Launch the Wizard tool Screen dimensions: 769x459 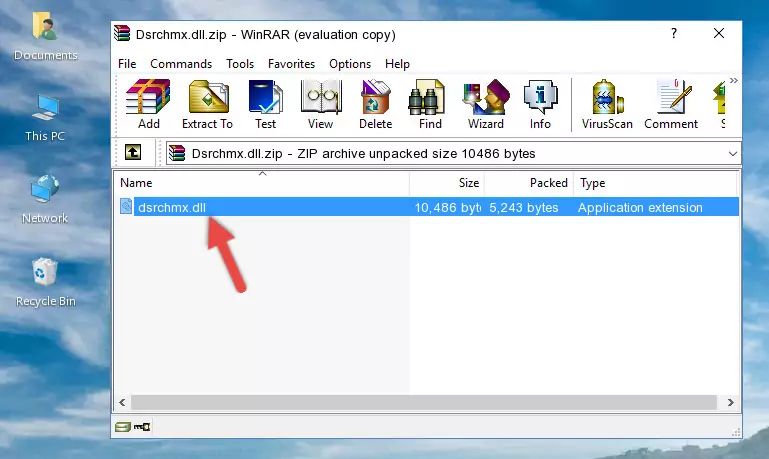pyautogui.click(x=486, y=104)
